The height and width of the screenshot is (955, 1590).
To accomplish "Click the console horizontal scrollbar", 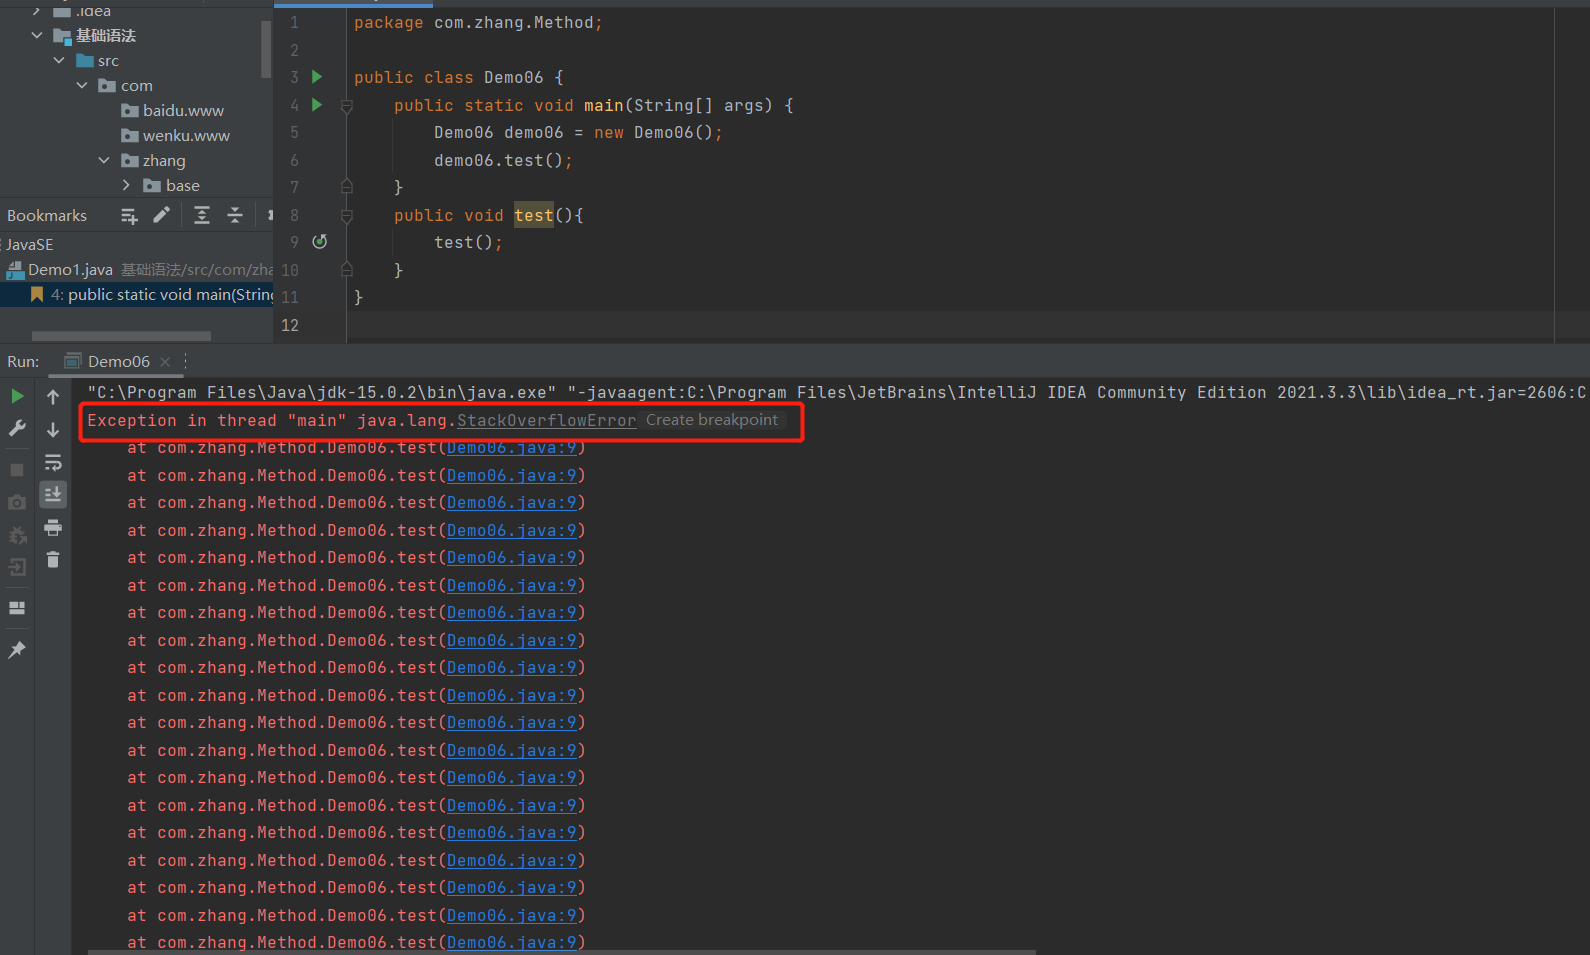I will click(x=562, y=951).
